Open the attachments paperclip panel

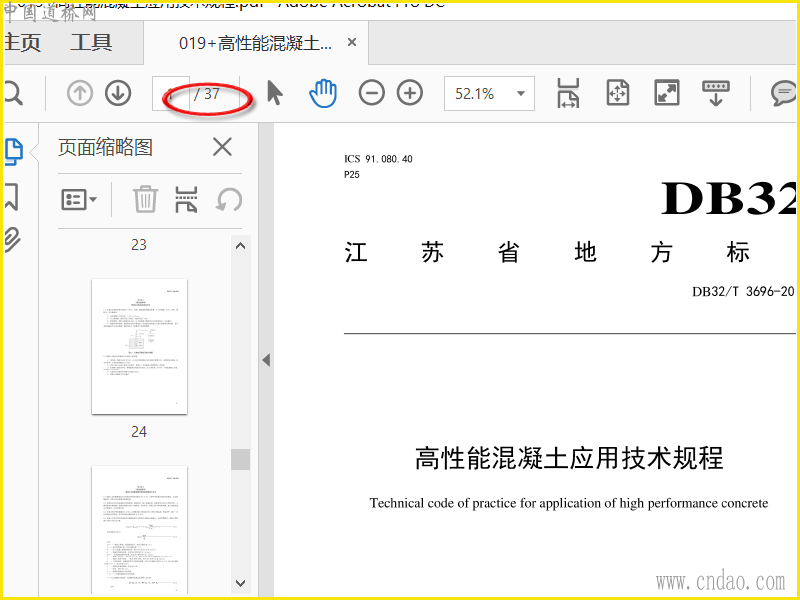pos(12,240)
